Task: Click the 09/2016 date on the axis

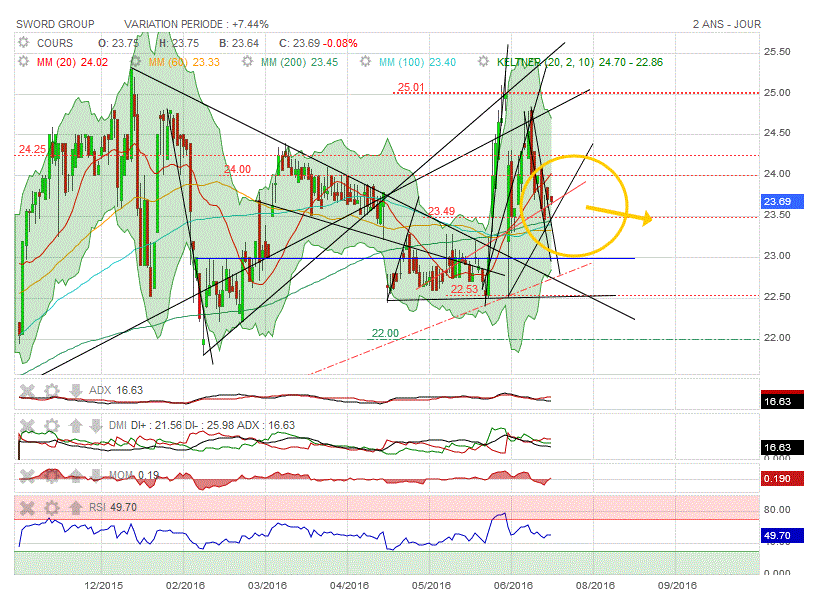Action: coord(677,586)
